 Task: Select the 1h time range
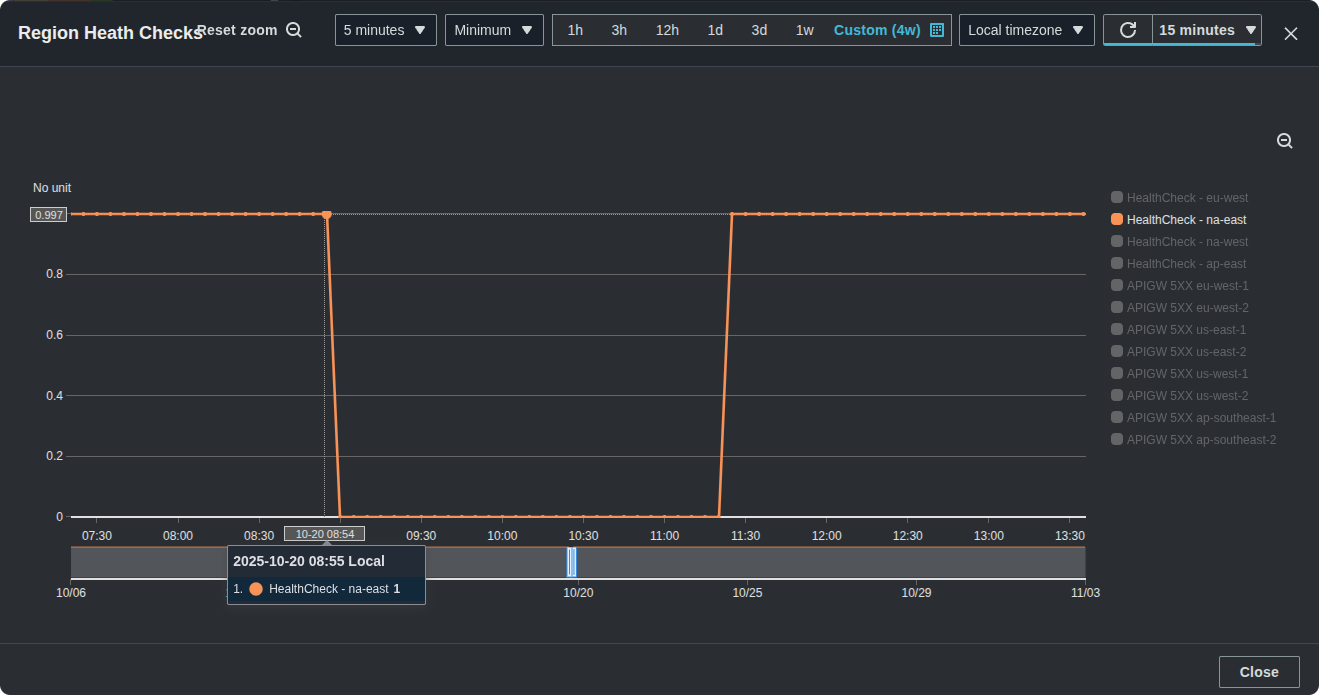pos(575,30)
